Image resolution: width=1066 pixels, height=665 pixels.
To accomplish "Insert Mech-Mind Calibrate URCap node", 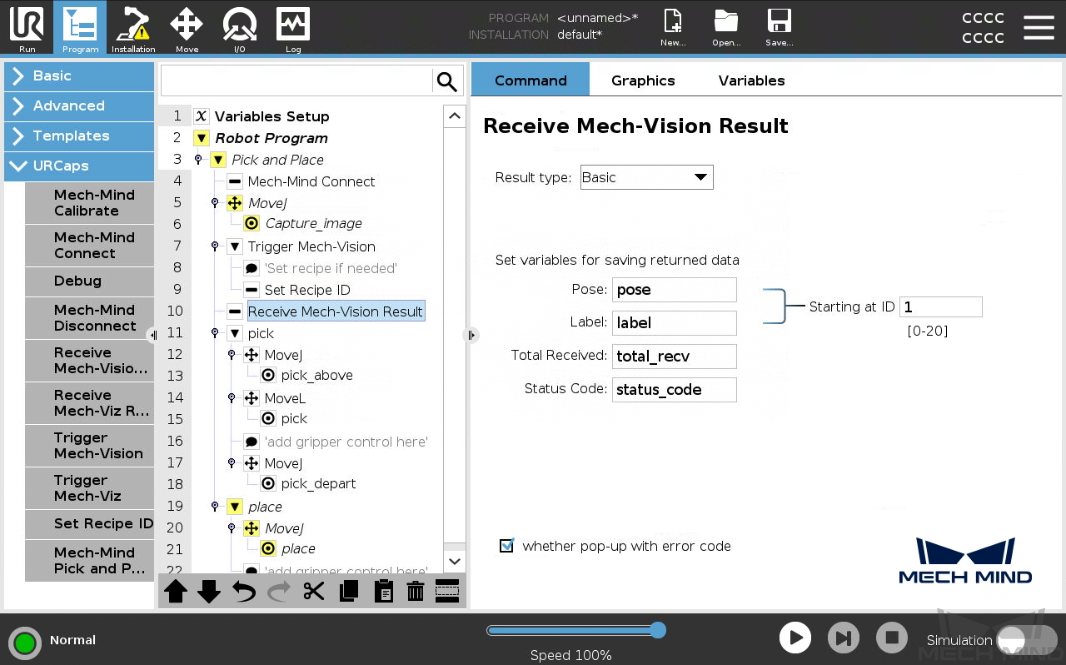I will 90,203.
